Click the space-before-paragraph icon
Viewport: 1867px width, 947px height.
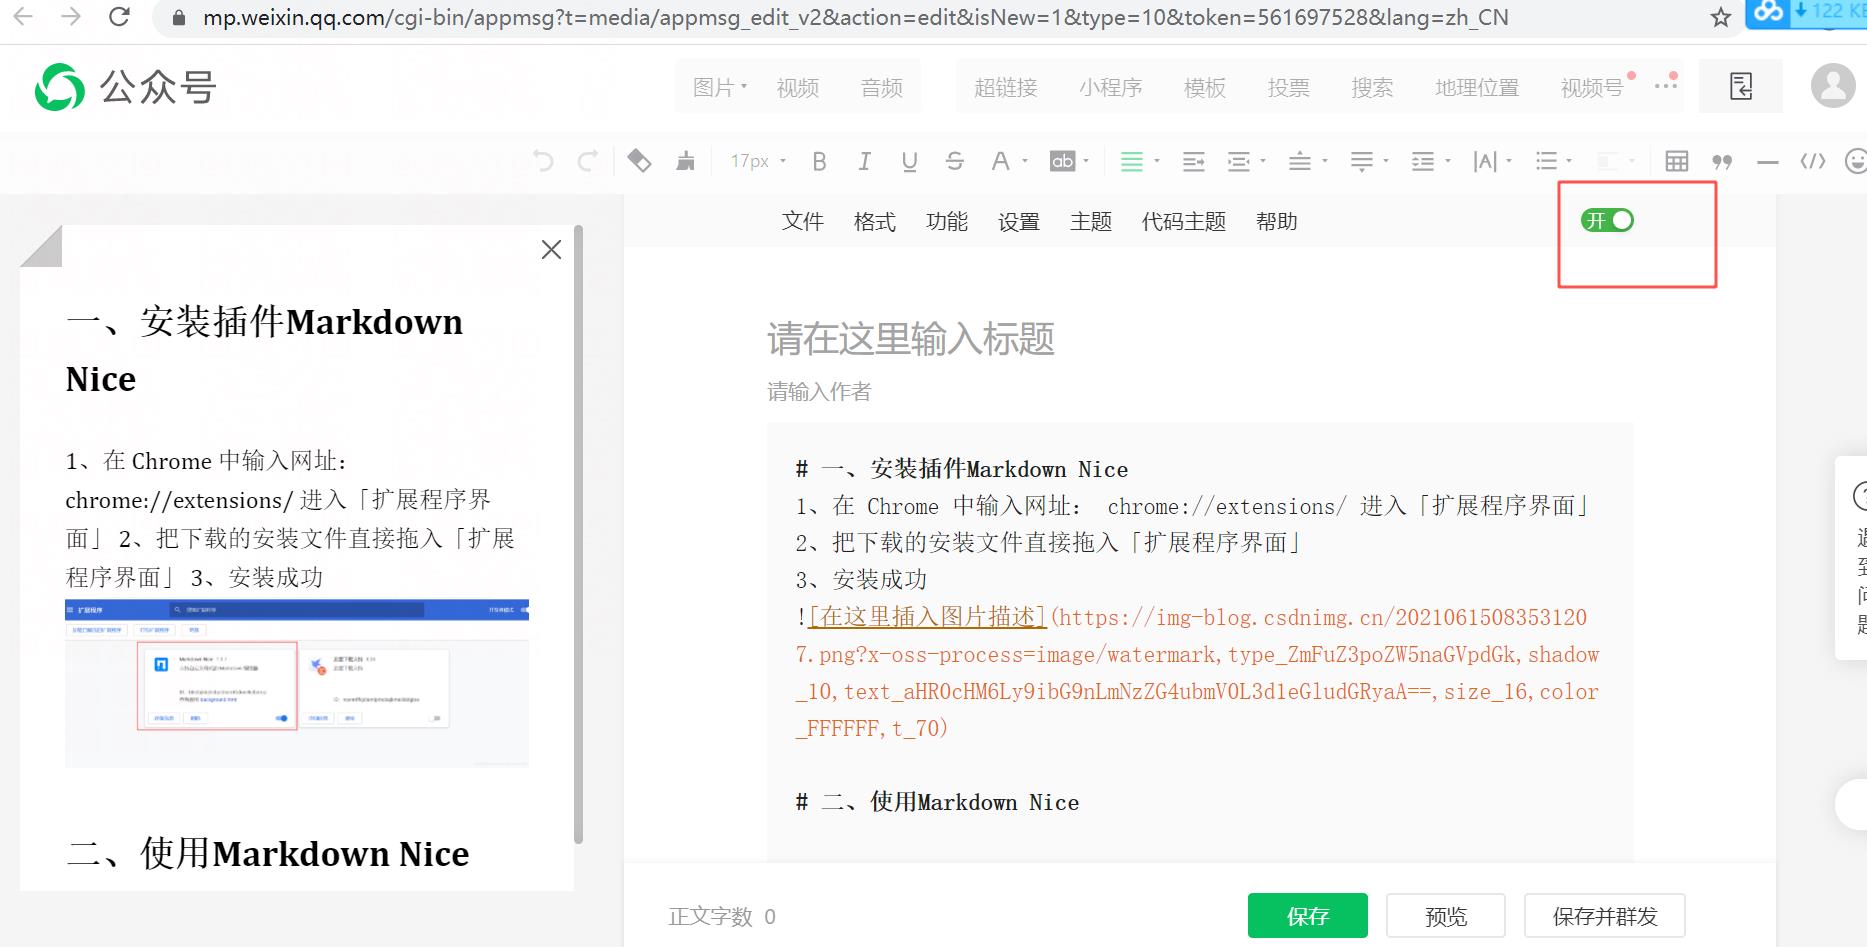[1299, 161]
